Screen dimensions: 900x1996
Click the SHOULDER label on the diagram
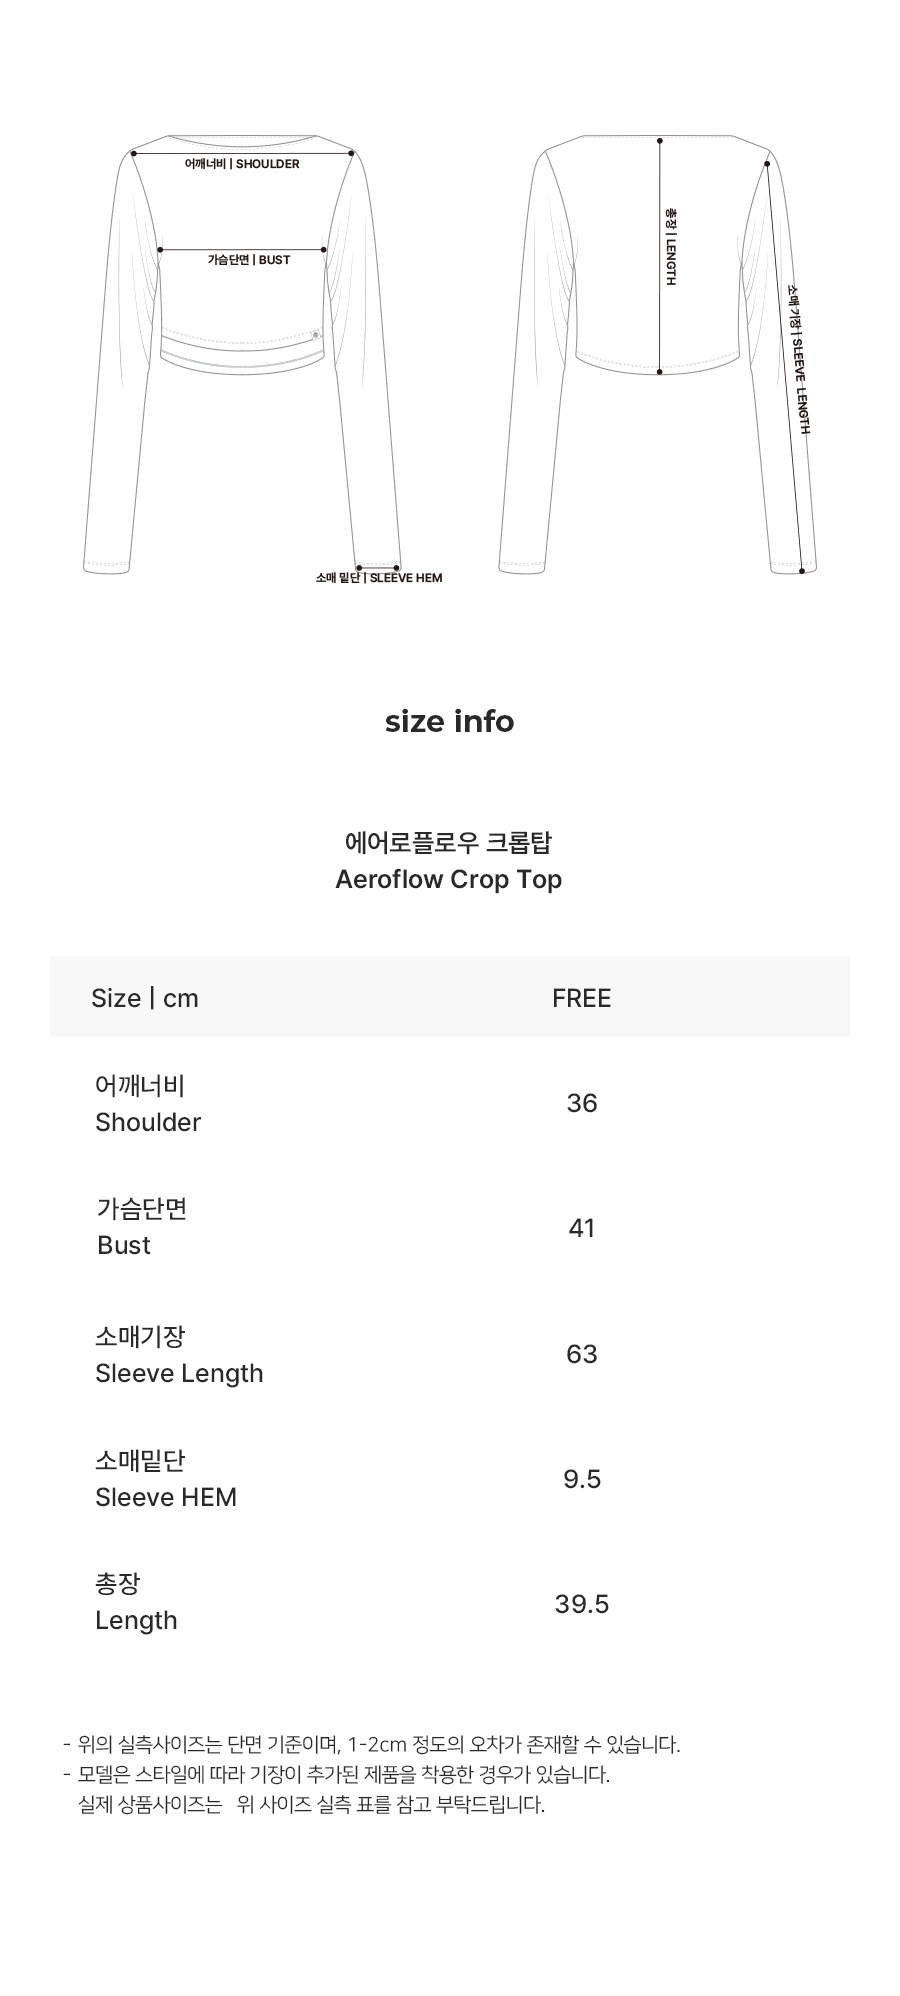point(242,164)
